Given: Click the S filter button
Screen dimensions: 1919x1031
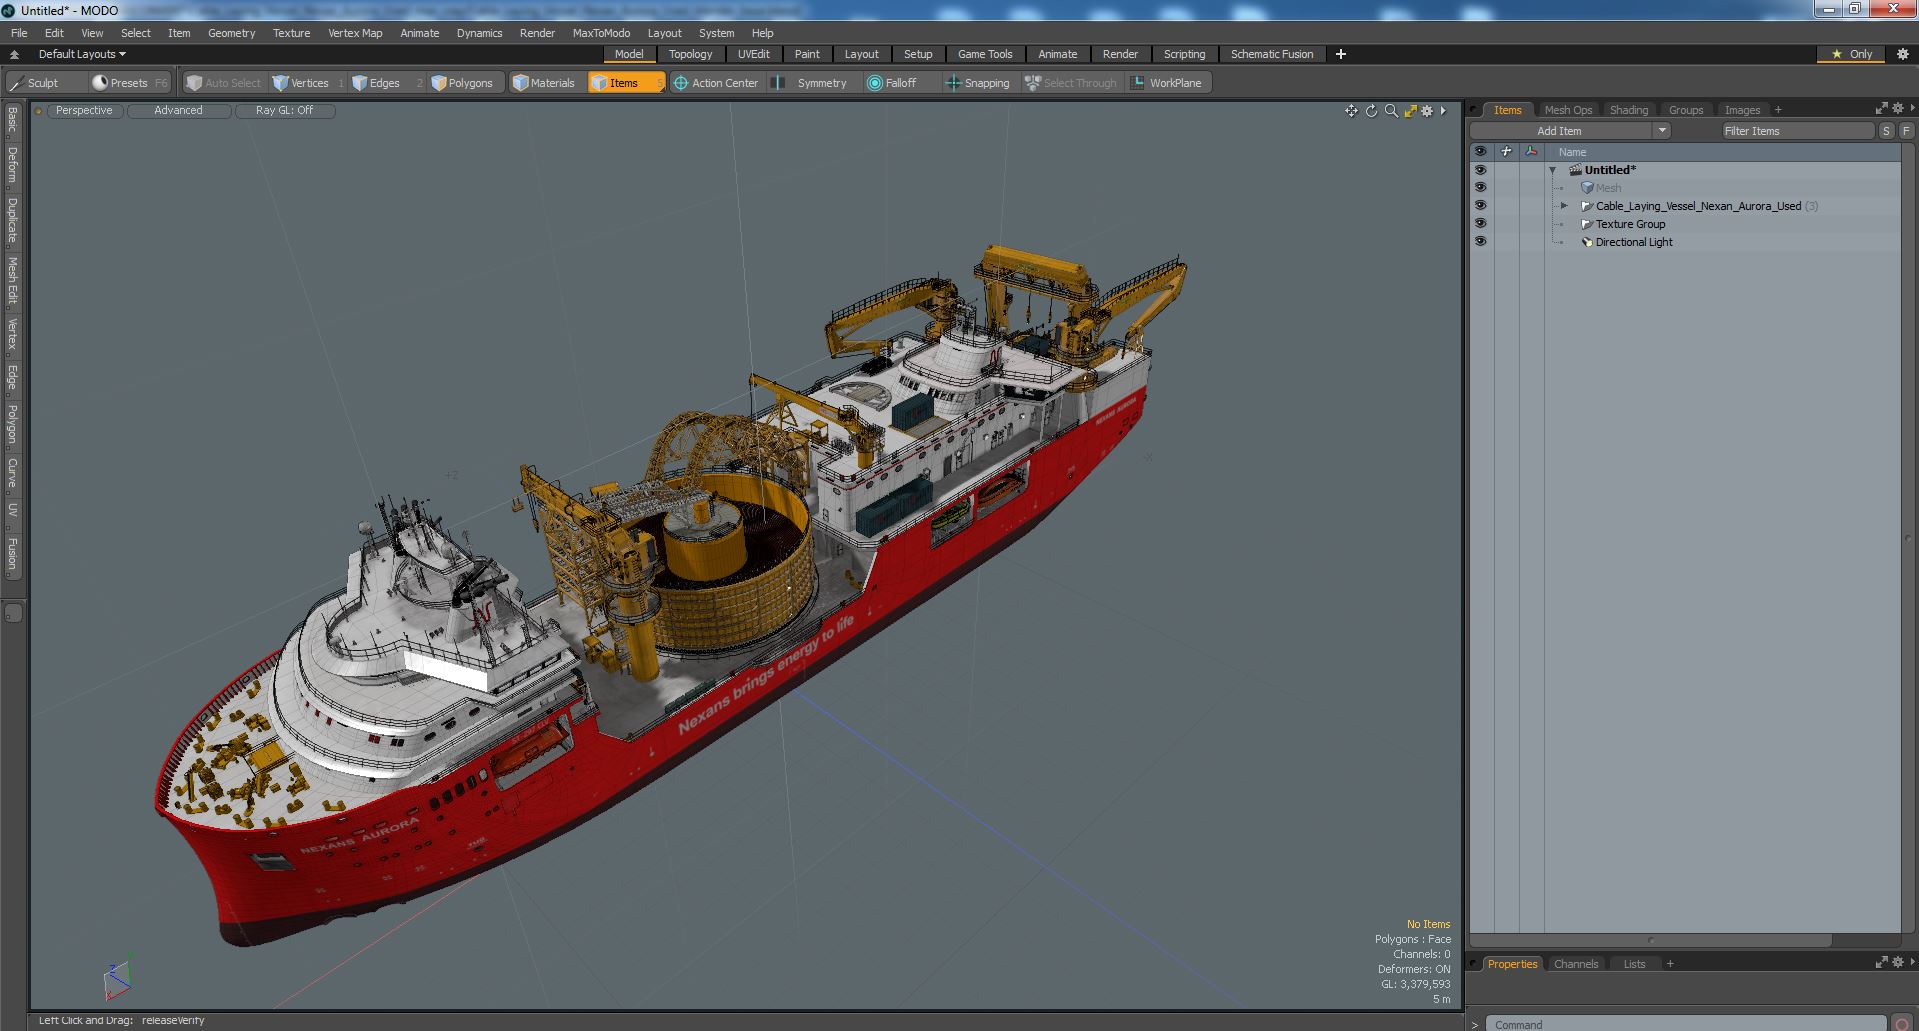Looking at the screenshot, I should click(1886, 131).
